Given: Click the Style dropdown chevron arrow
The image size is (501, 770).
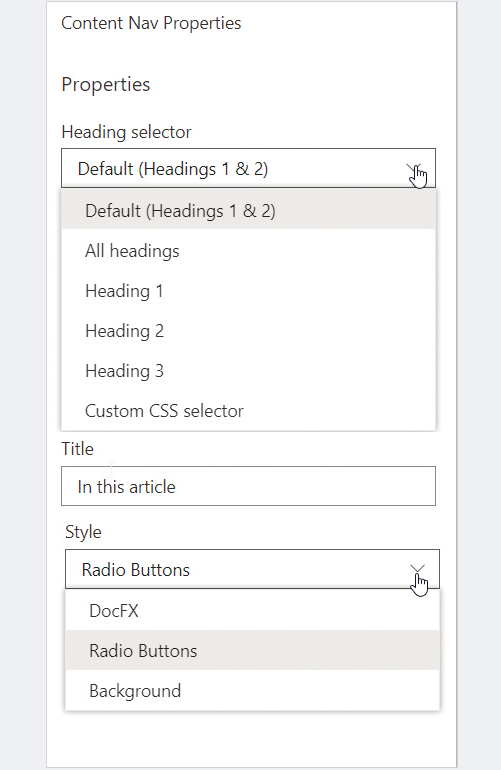Looking at the screenshot, I should (418, 569).
